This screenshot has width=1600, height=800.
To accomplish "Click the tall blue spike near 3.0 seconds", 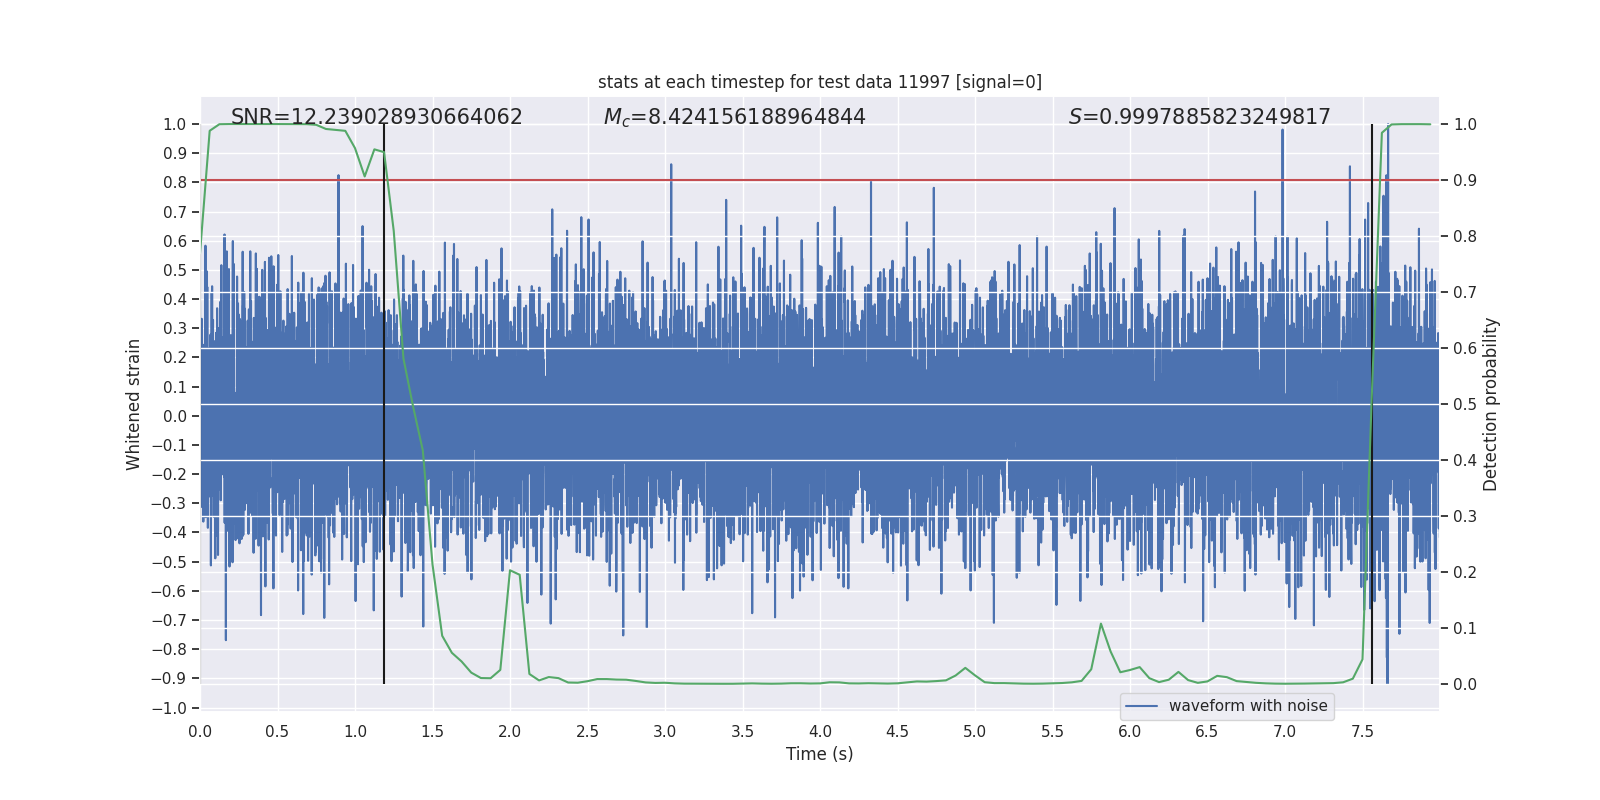I will pos(670,170).
